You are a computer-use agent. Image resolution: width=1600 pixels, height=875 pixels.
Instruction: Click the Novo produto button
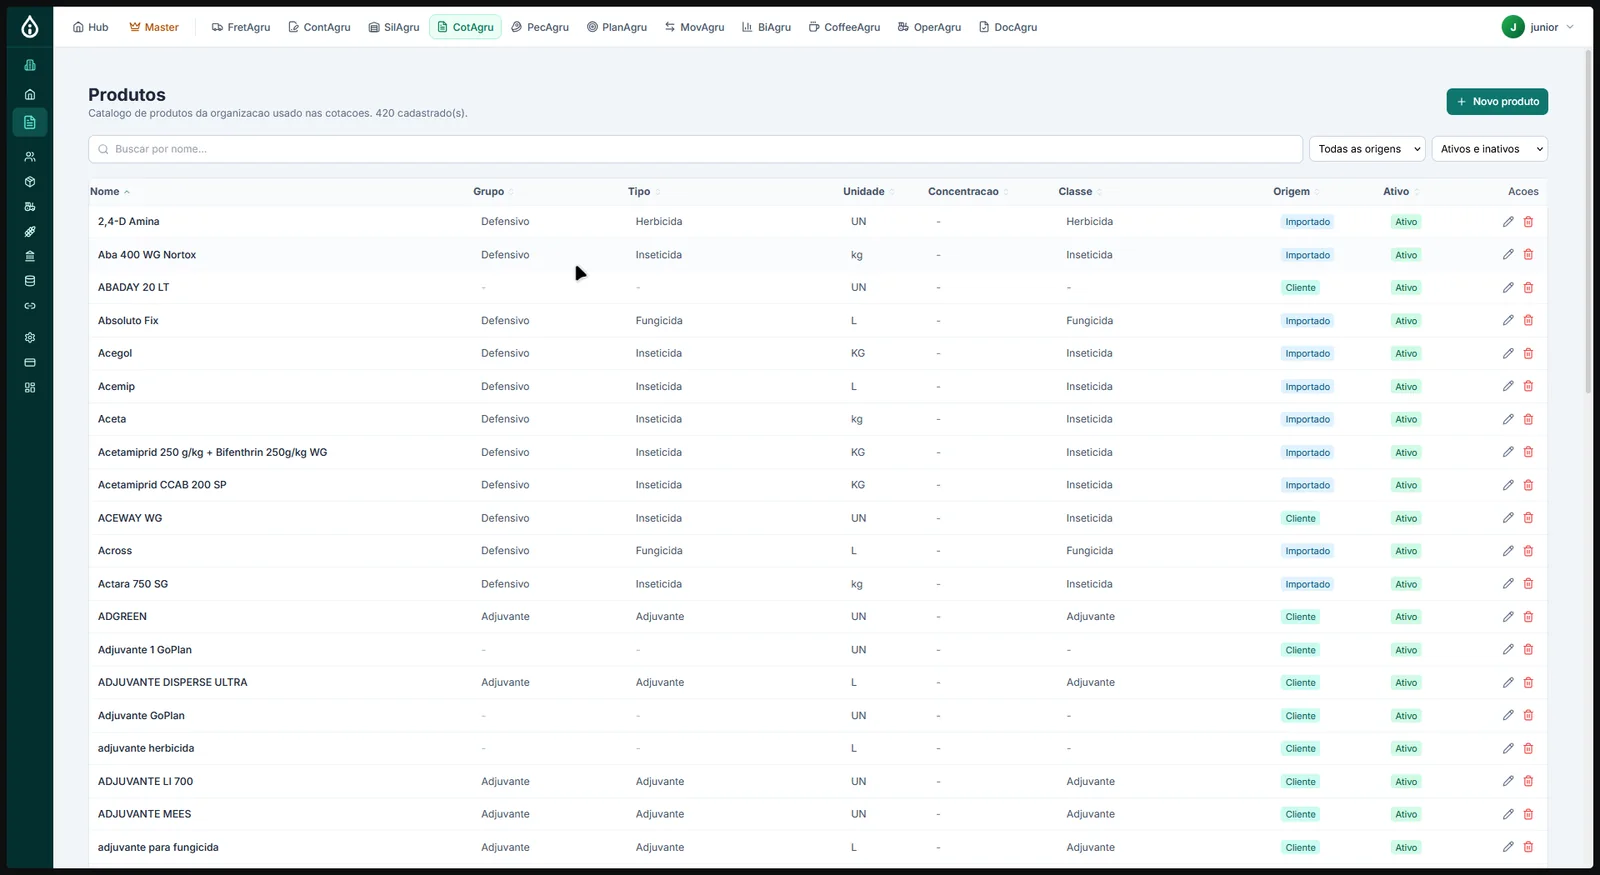[x=1497, y=102]
